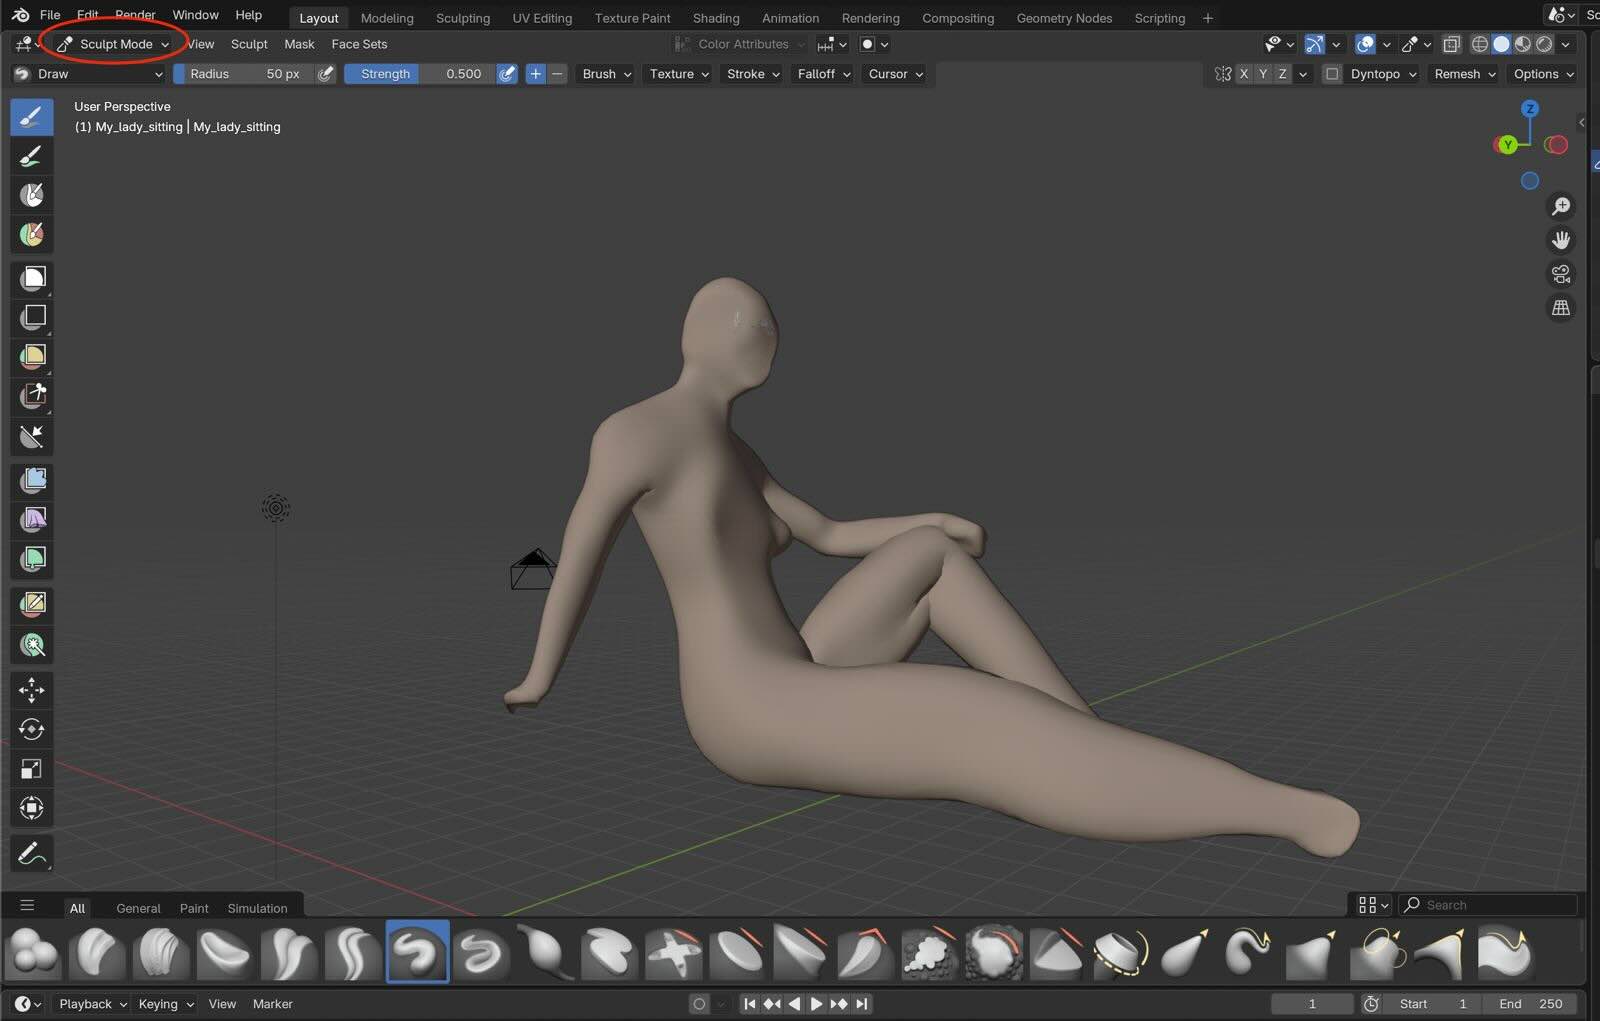Switch perspective/orthographic with grid icon
This screenshot has height=1021, width=1600.
[1560, 308]
